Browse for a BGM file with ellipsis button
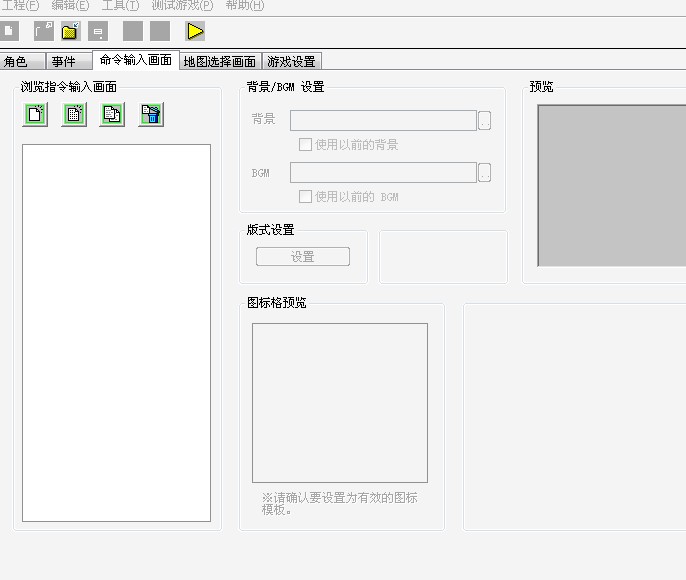686x580 pixels. point(484,173)
